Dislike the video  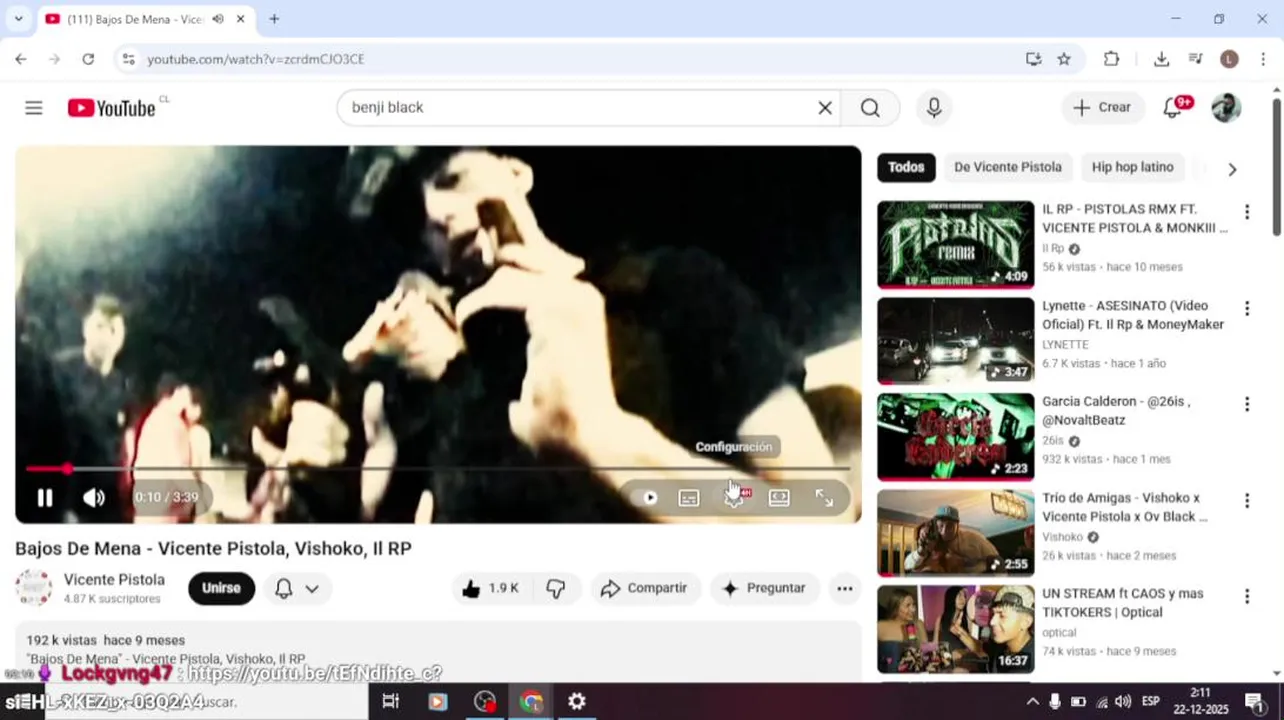click(x=556, y=589)
